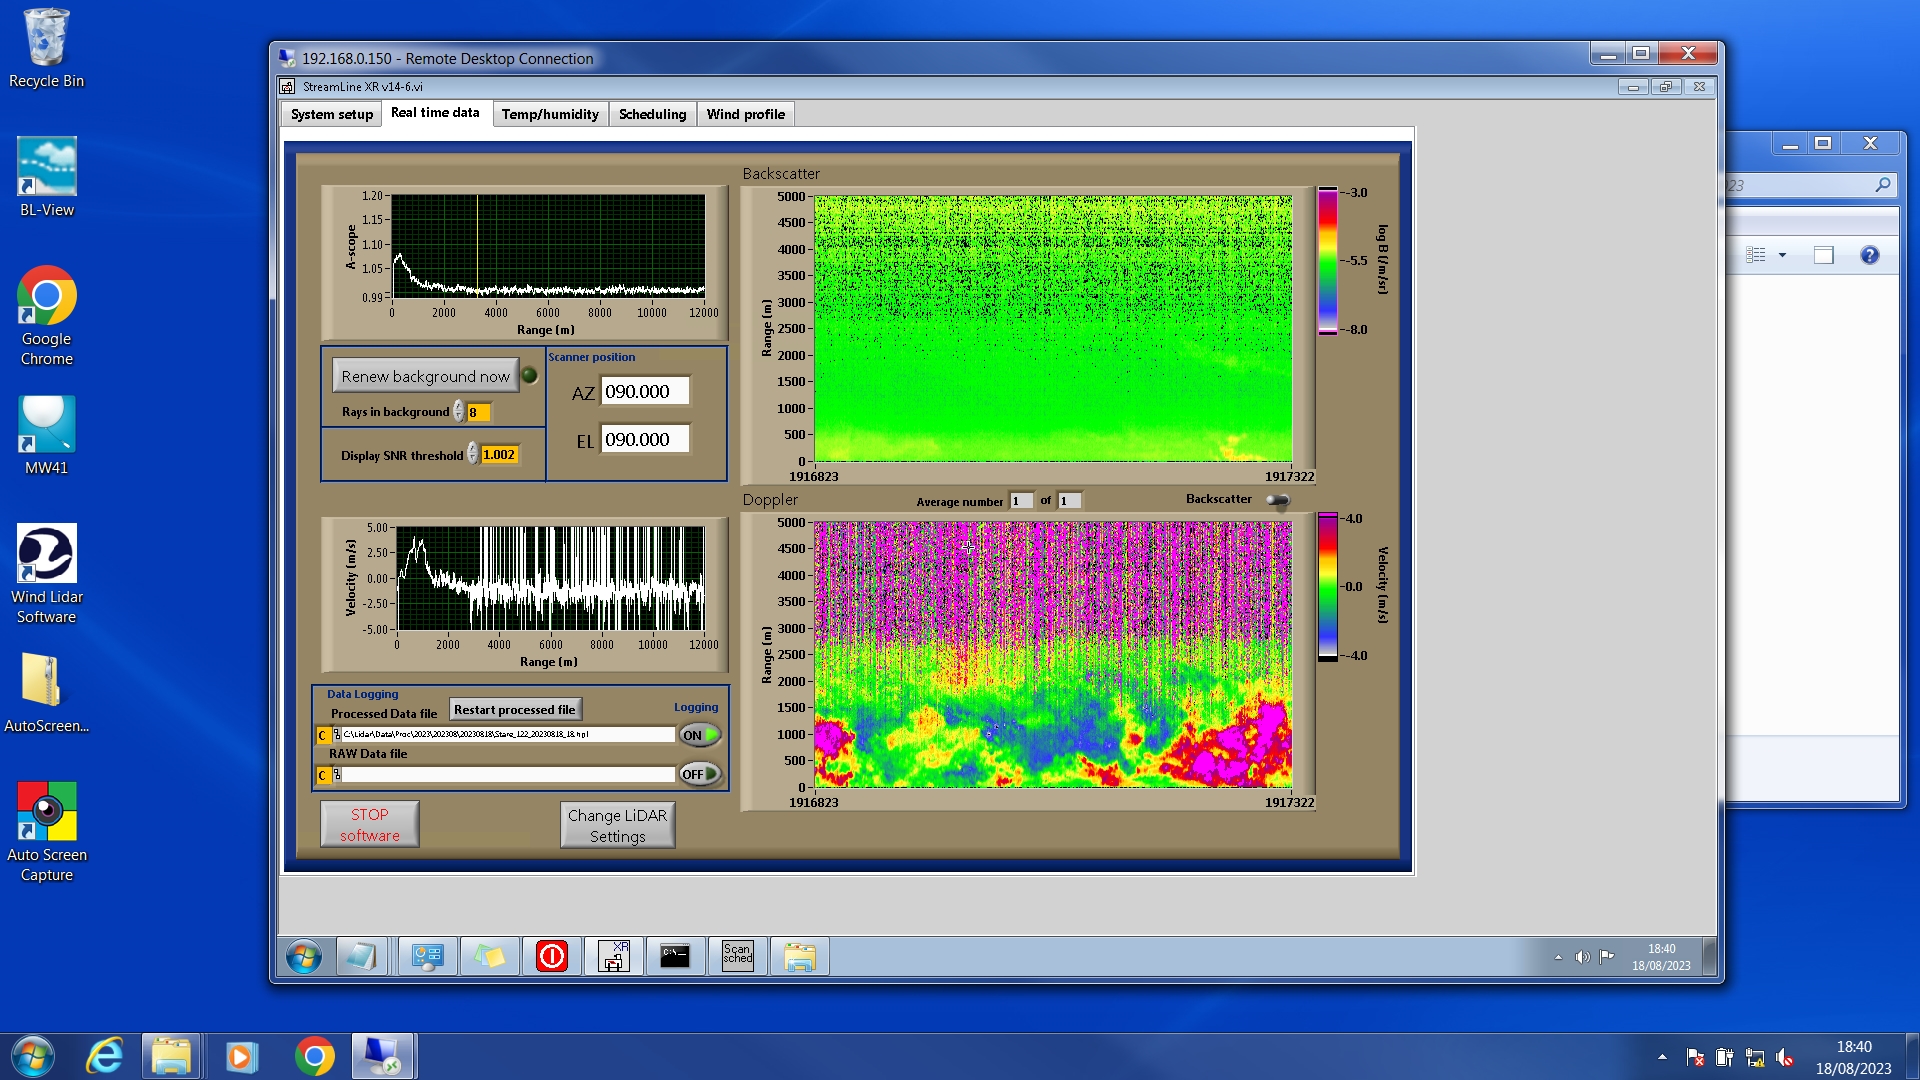1920x1080 pixels.
Task: Click Change LiDAR Settings button
Action: coord(617,825)
